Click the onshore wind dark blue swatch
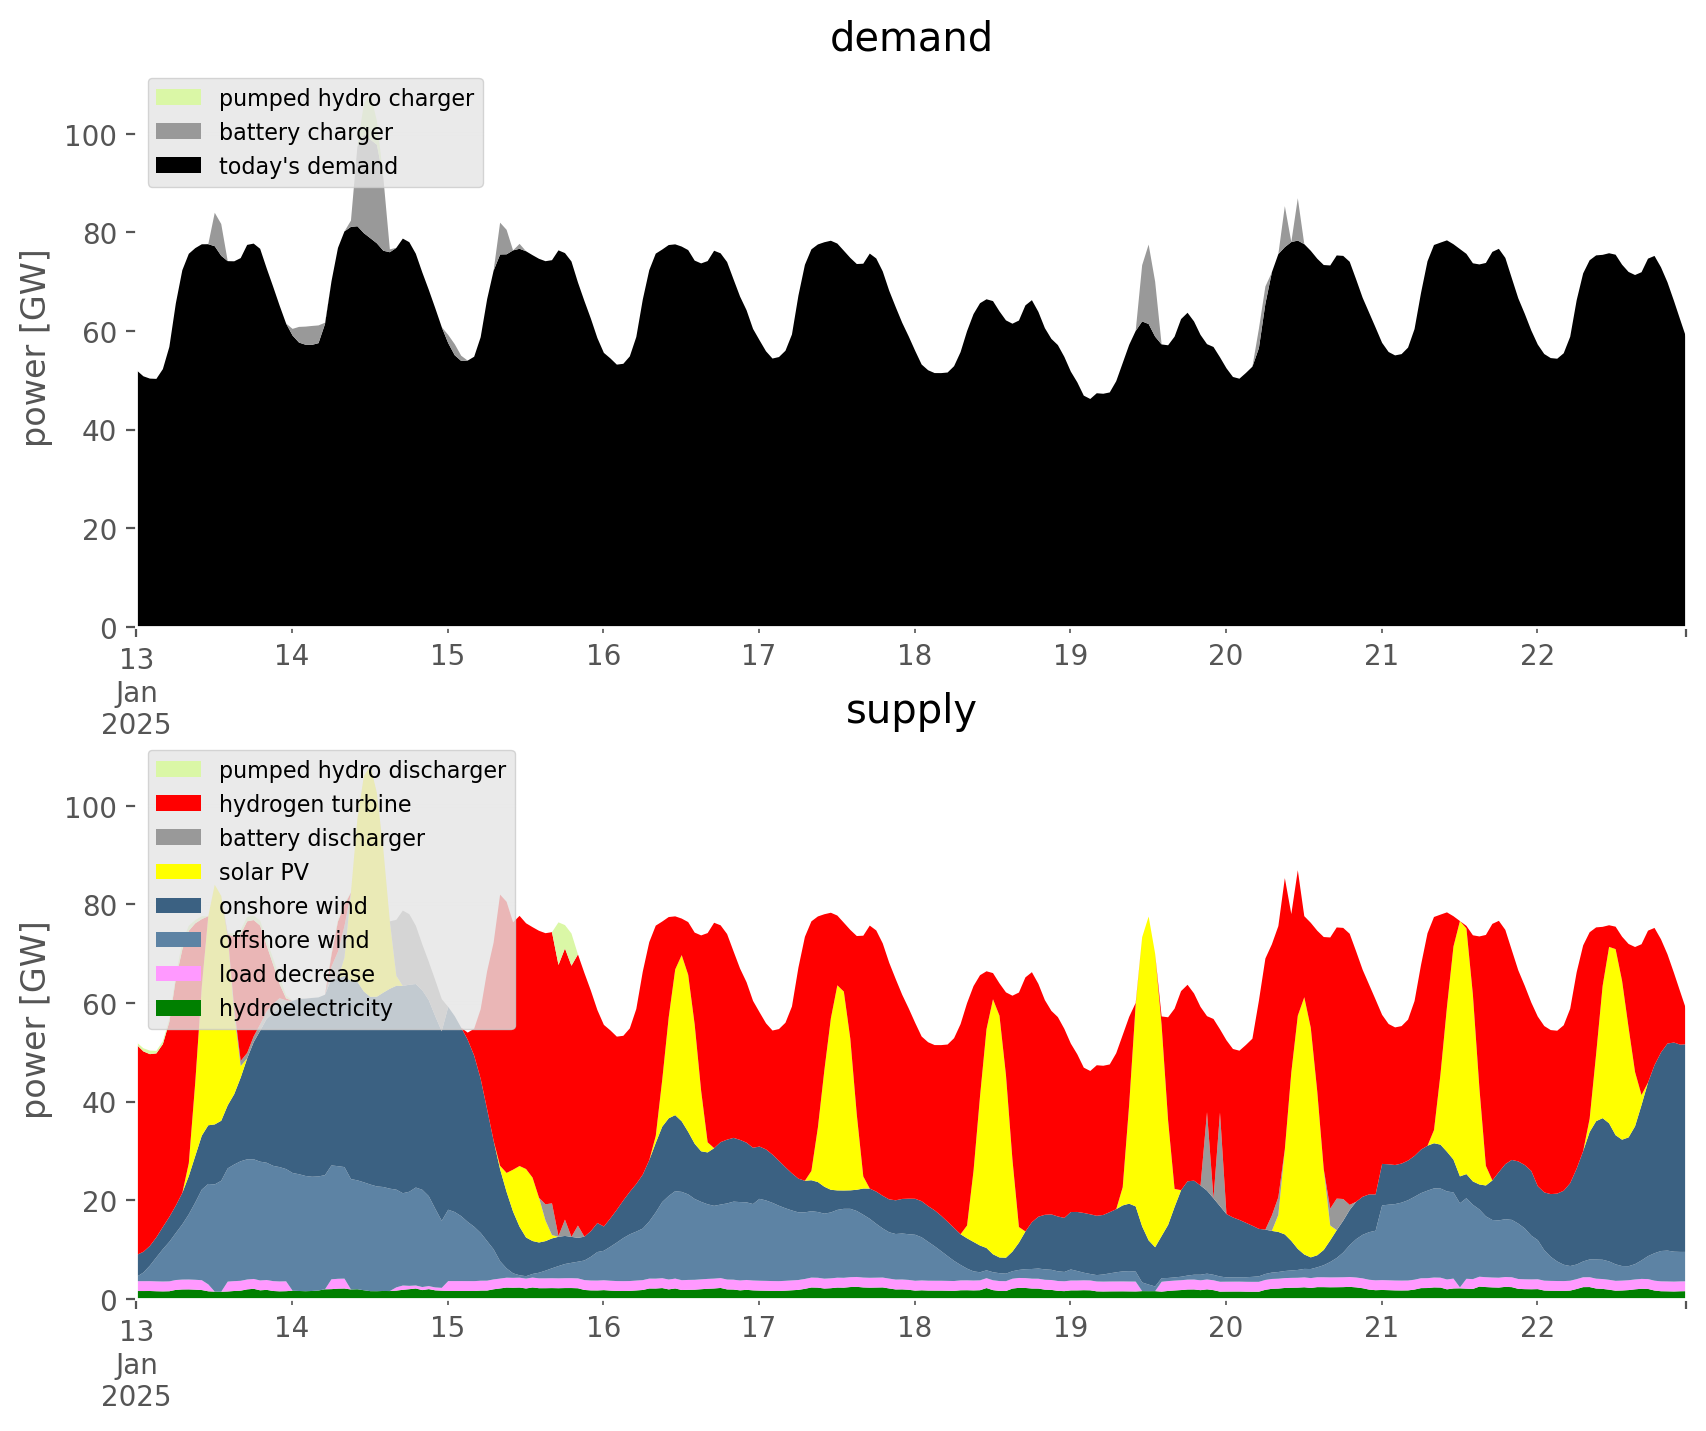This screenshot has height=1431, width=1706. pos(179,906)
